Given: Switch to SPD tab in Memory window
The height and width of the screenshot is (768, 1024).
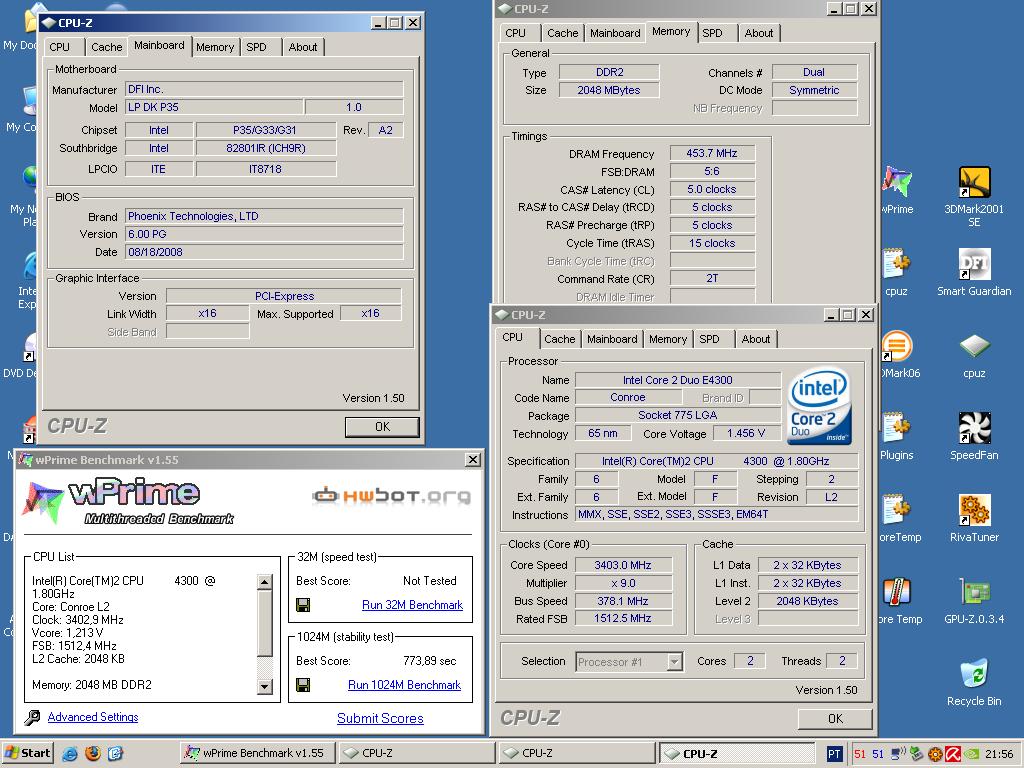Looking at the screenshot, I should click(712, 33).
